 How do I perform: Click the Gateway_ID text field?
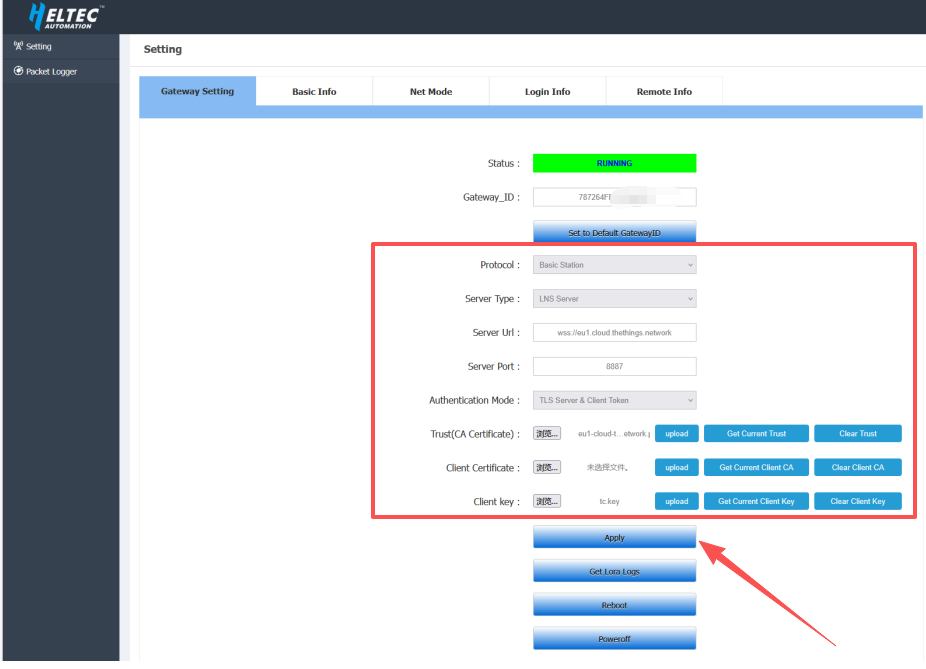click(x=614, y=197)
